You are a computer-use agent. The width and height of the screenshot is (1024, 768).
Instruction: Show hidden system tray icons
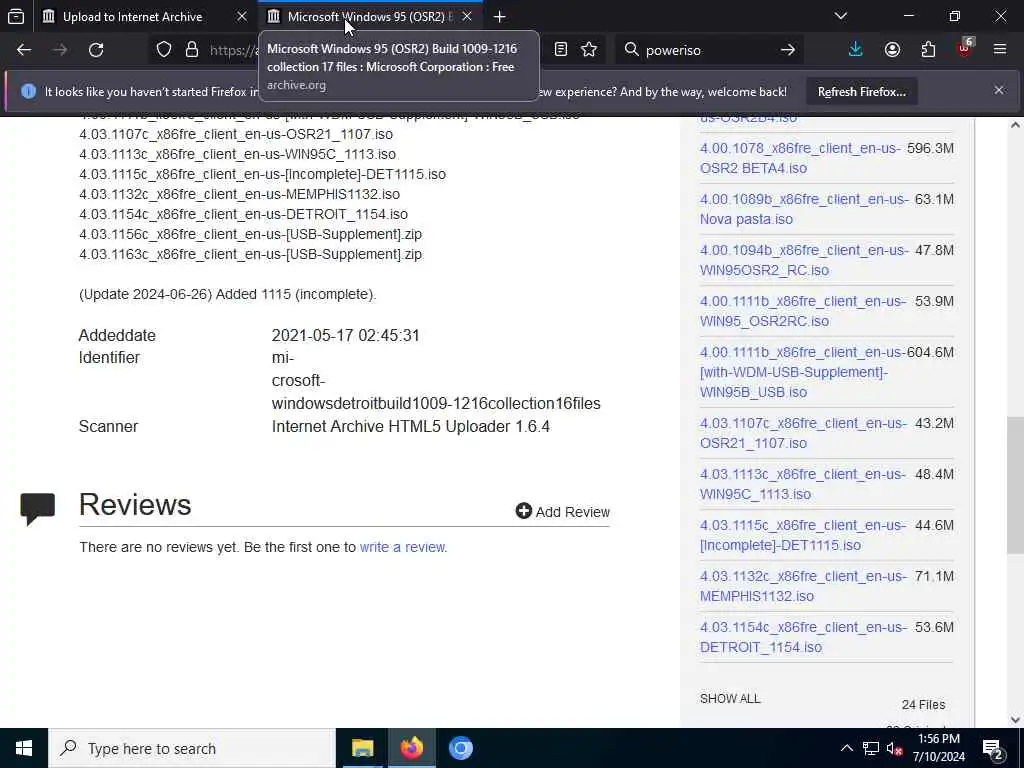(x=846, y=748)
